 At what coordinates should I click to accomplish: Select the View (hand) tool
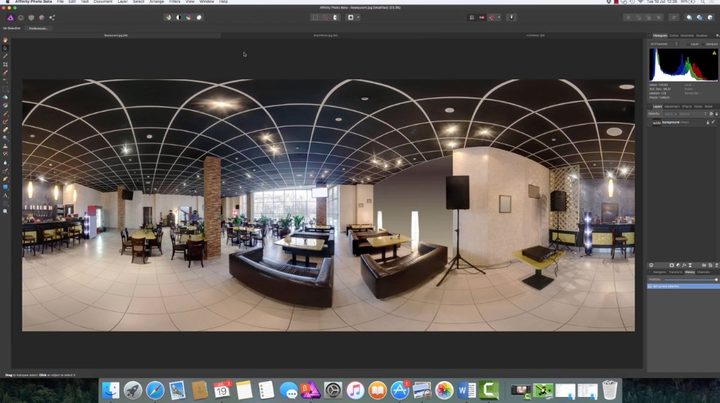point(6,40)
